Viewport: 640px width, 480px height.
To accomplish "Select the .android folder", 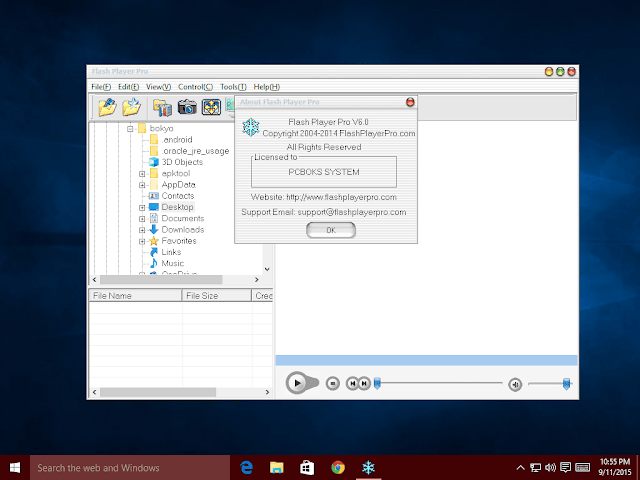I will [177, 140].
